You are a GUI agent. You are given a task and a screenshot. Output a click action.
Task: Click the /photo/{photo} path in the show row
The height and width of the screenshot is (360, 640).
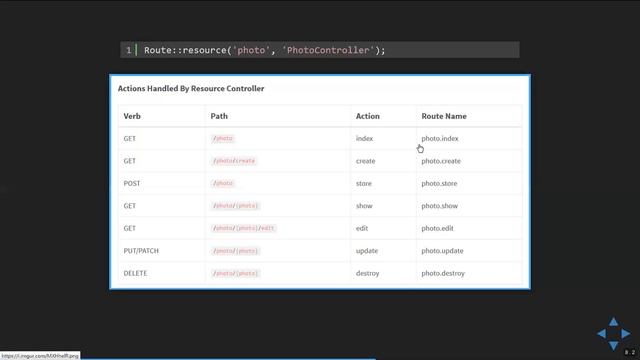[x=236, y=206]
